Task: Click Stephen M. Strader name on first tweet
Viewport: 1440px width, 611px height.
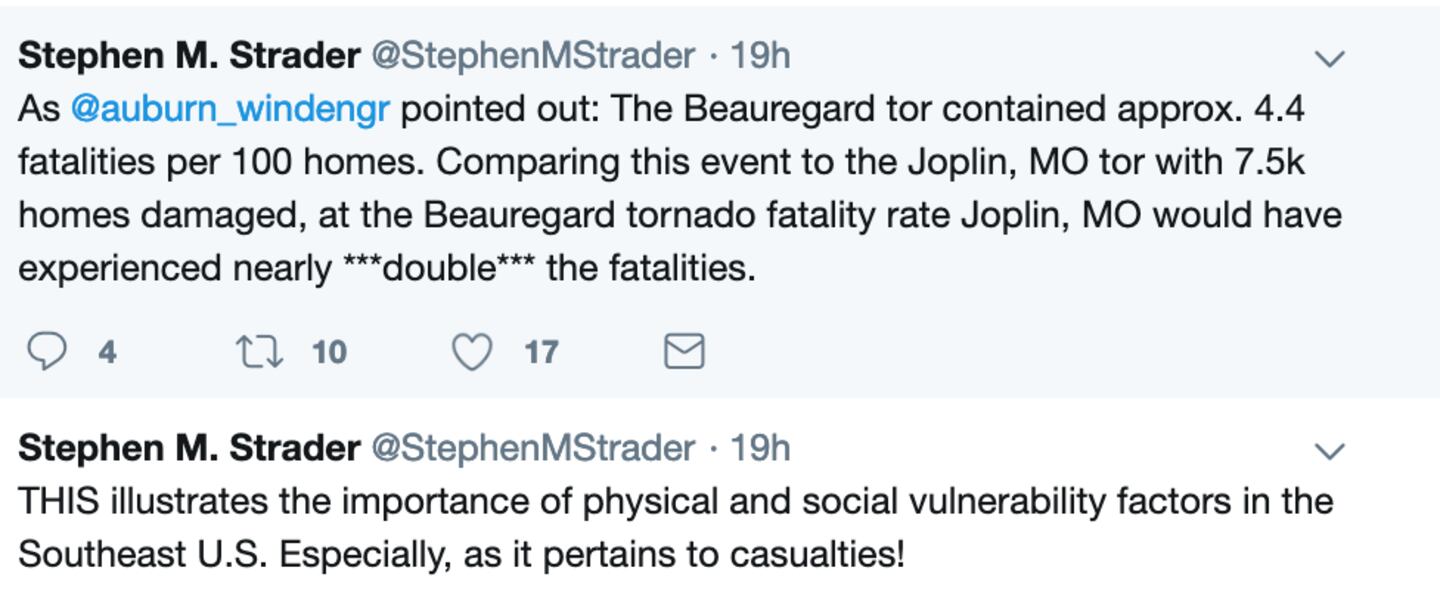Action: click(189, 56)
